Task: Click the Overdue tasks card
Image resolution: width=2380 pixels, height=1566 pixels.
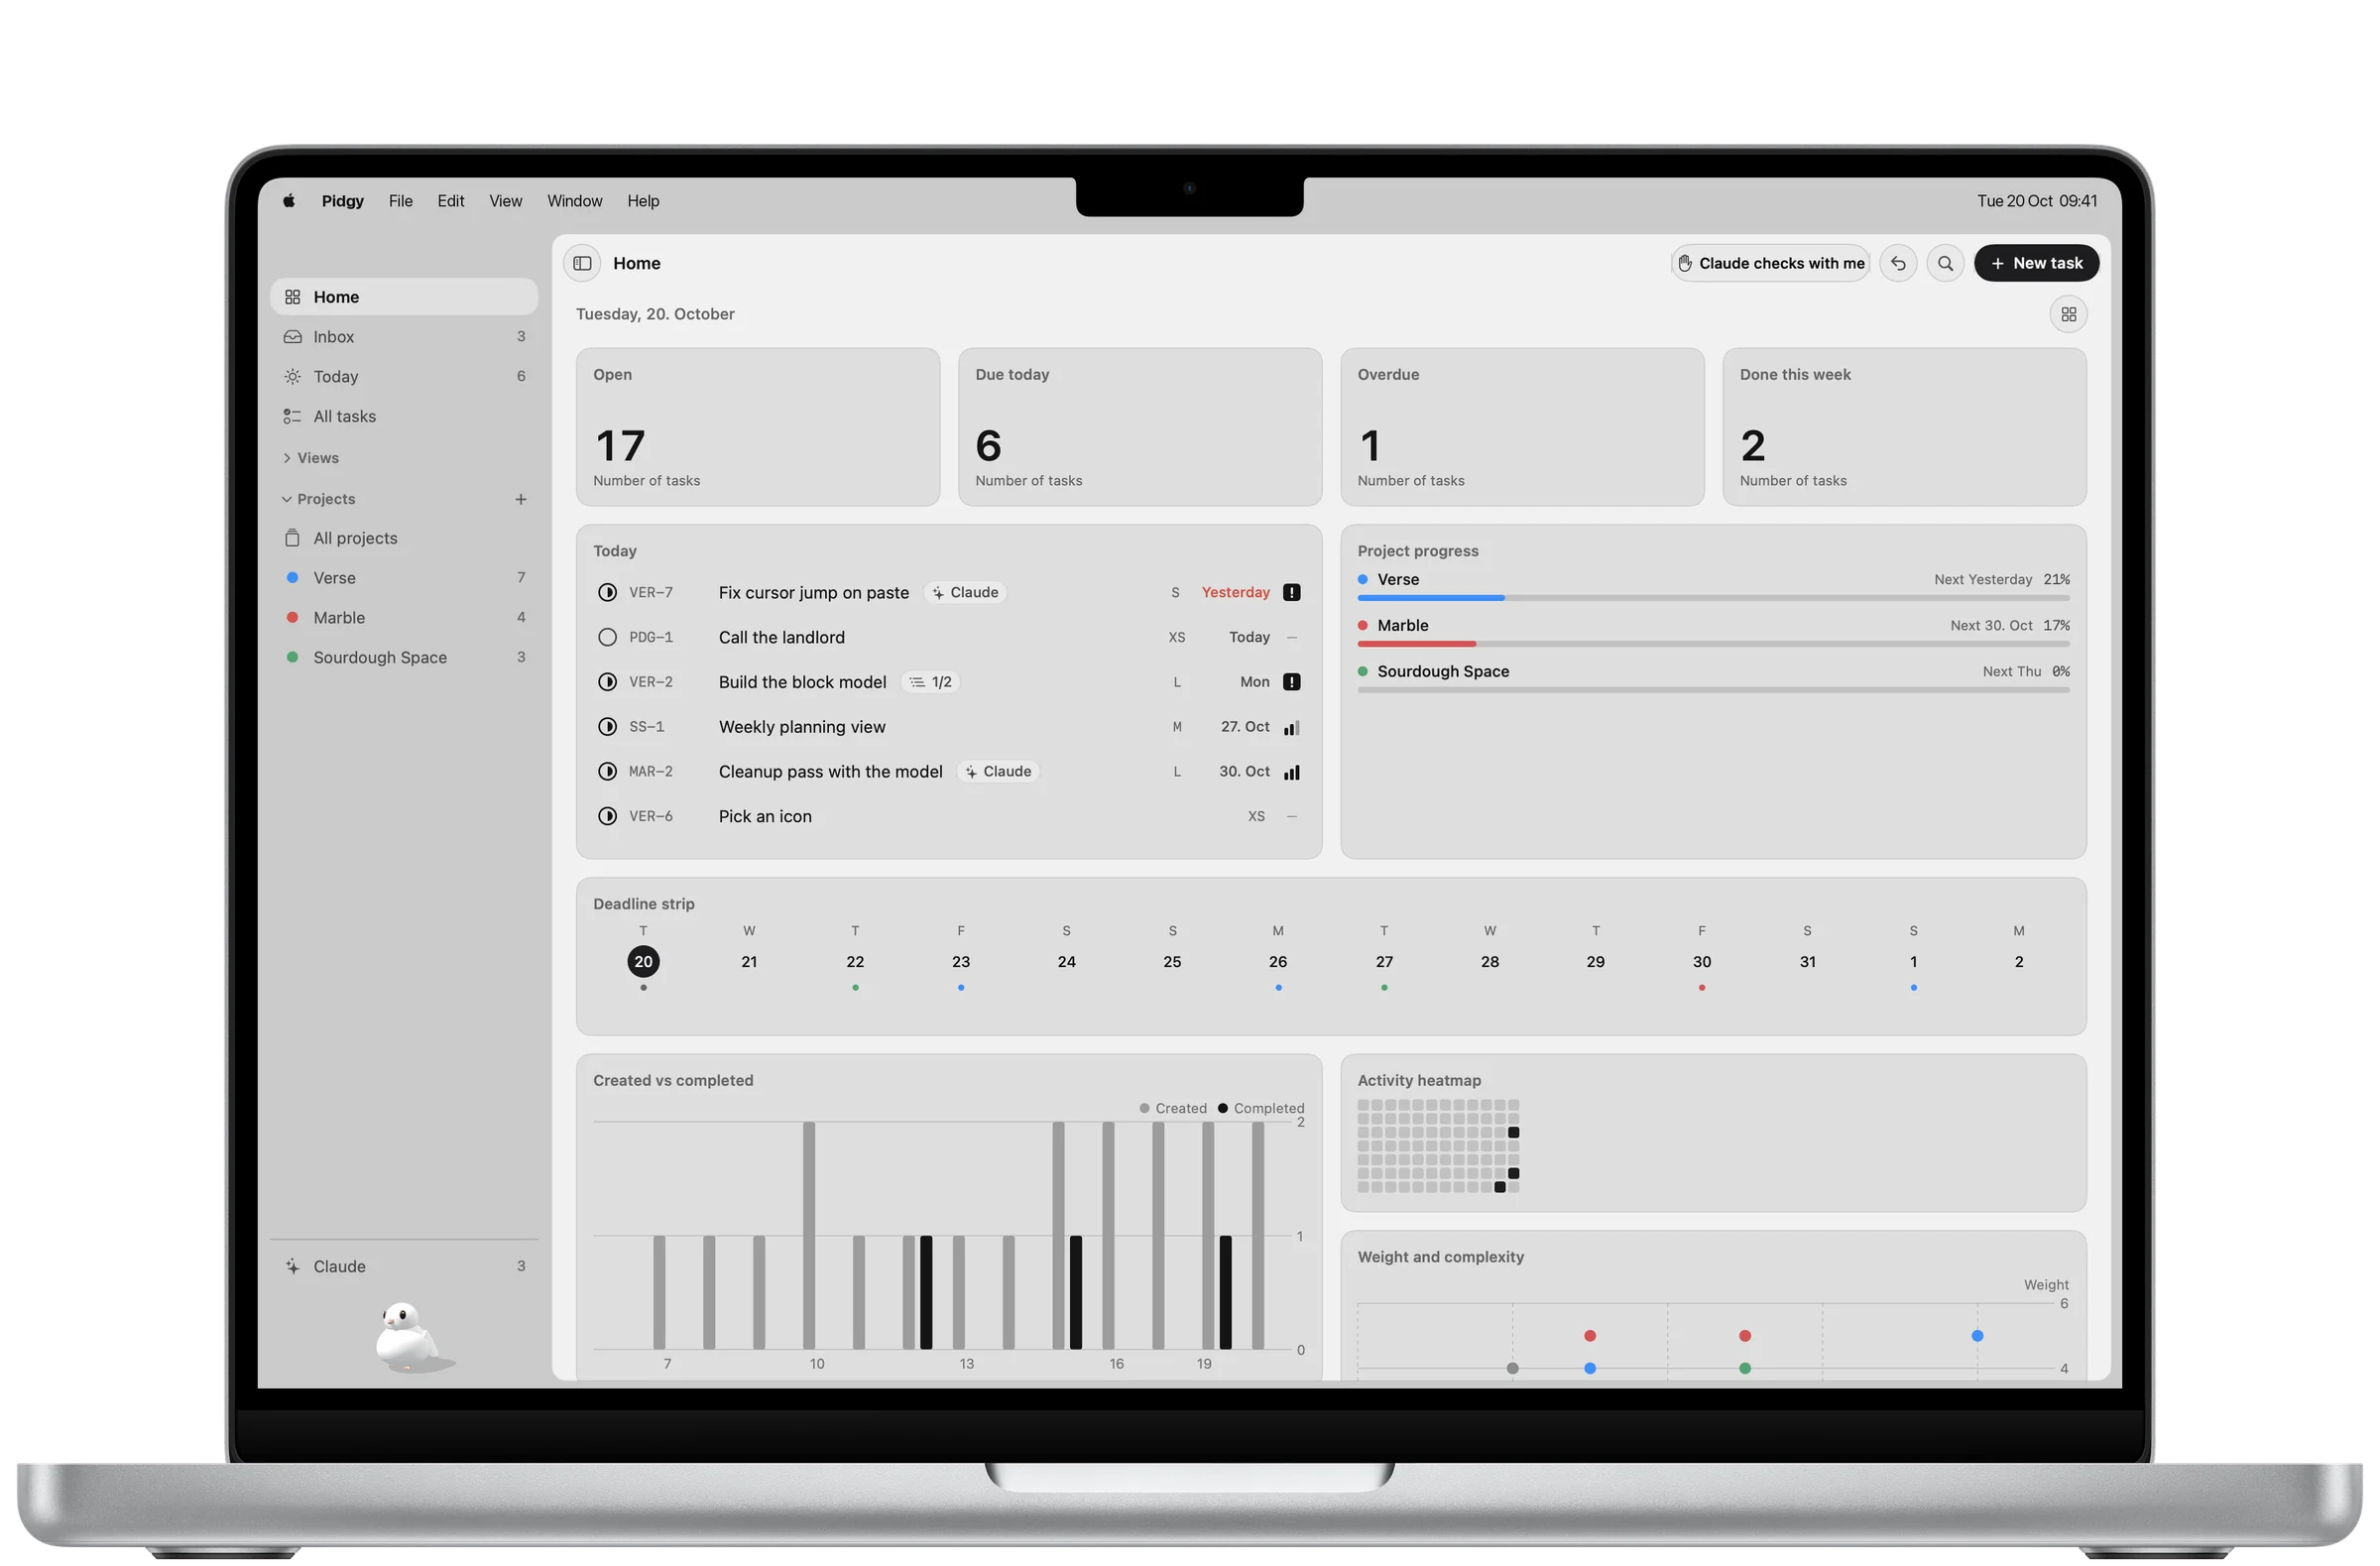Action: (1522, 427)
